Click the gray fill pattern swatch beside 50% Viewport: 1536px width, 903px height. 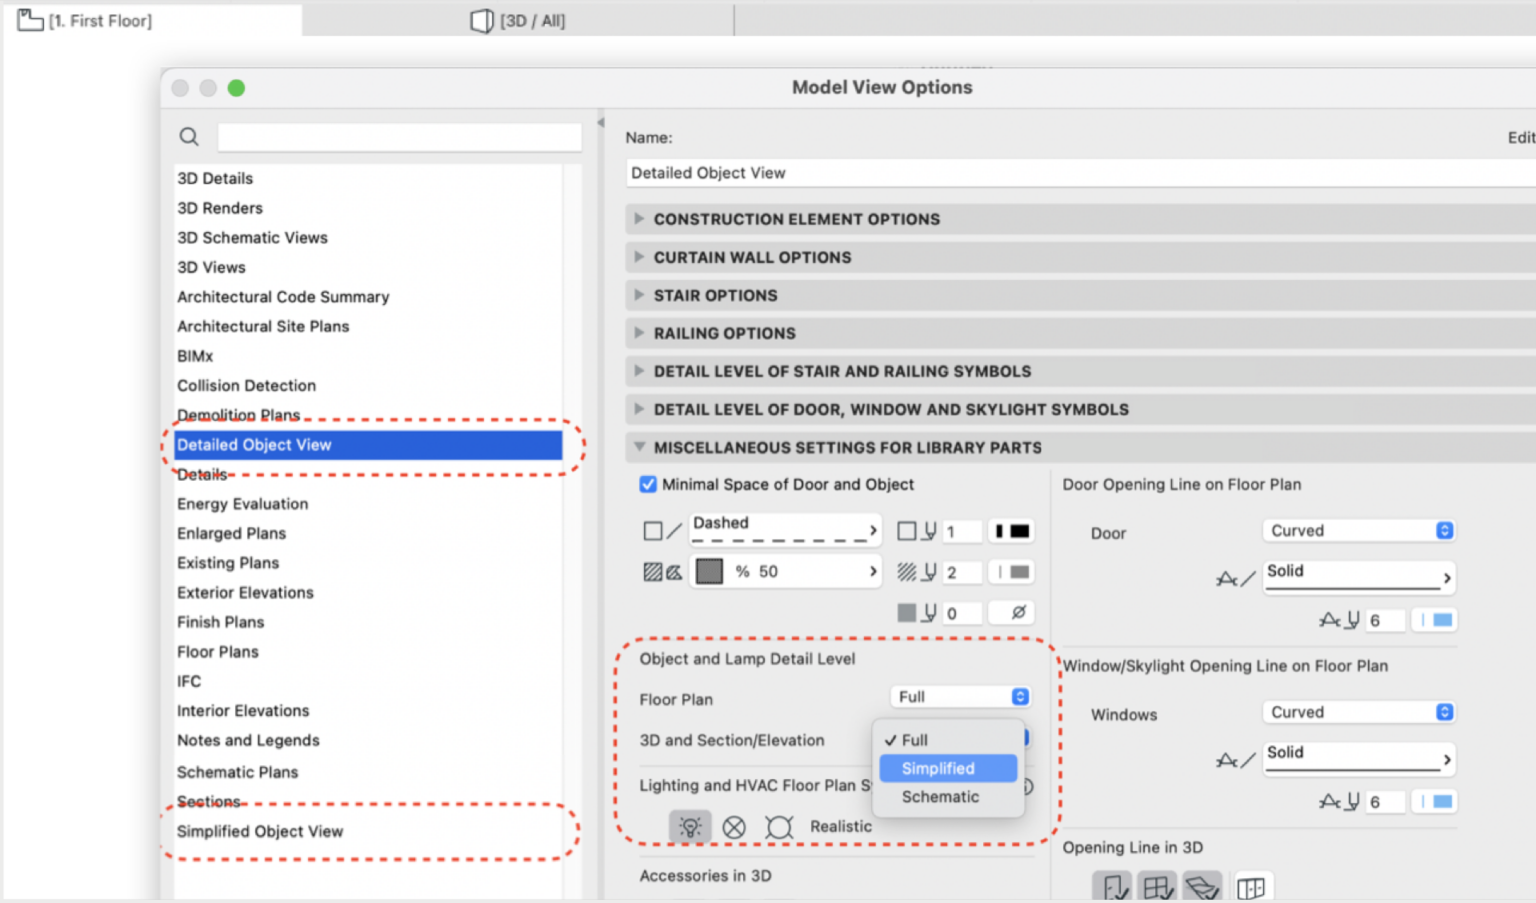click(x=709, y=570)
